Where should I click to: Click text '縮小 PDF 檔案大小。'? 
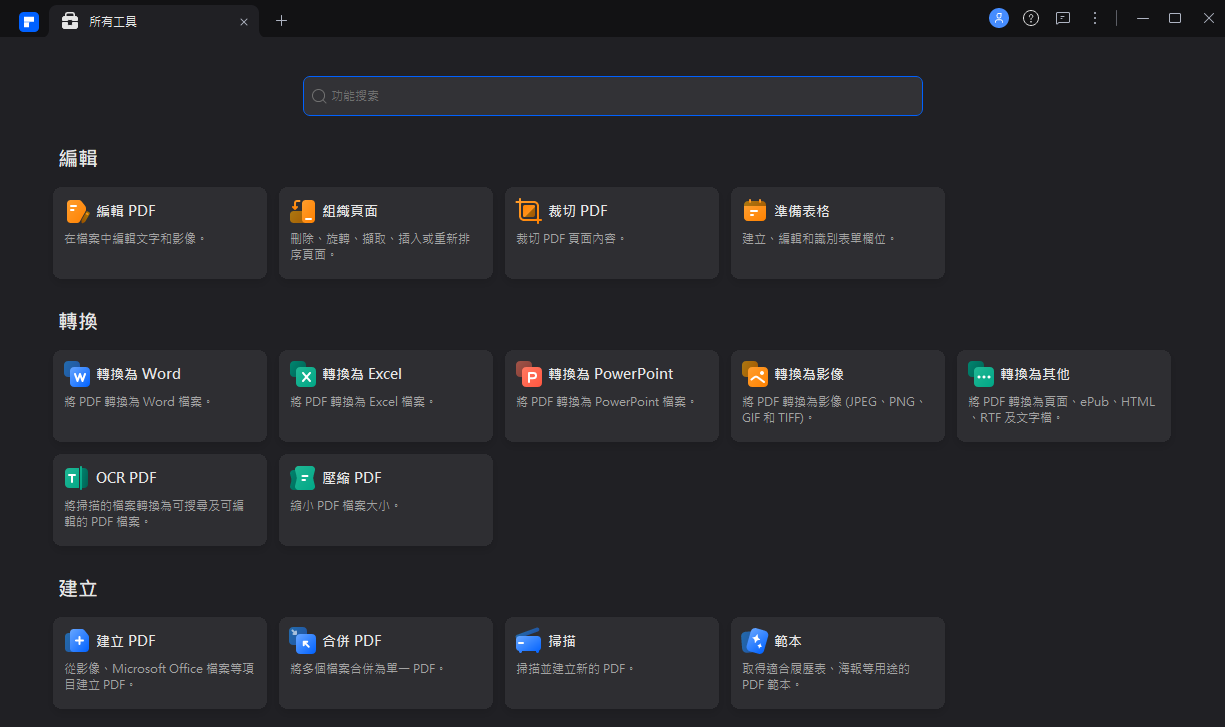point(346,506)
